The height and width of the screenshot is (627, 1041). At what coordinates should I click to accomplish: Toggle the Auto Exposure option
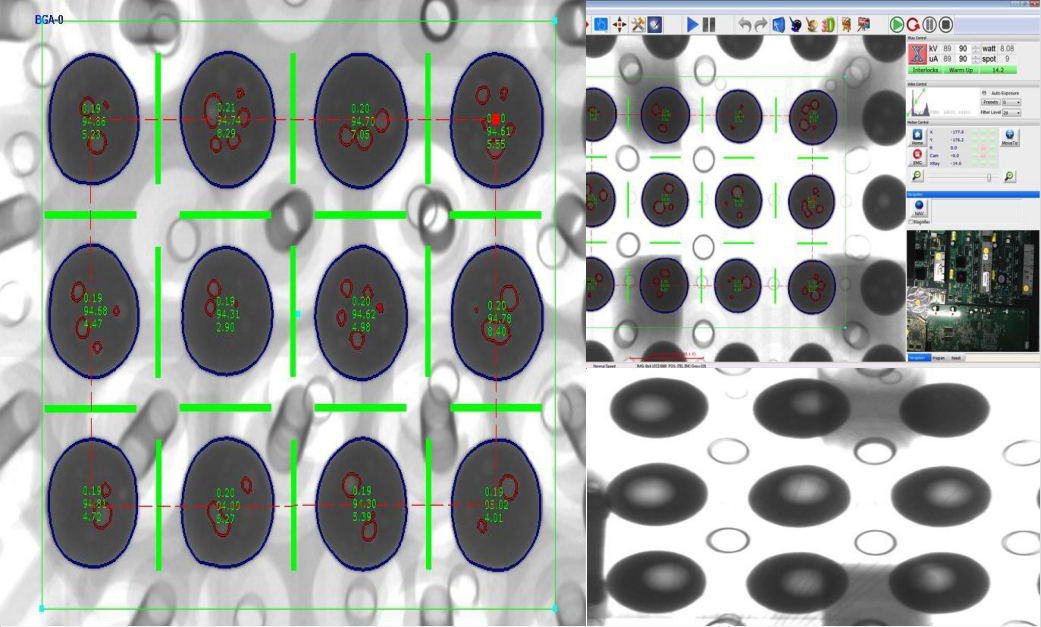[984, 93]
